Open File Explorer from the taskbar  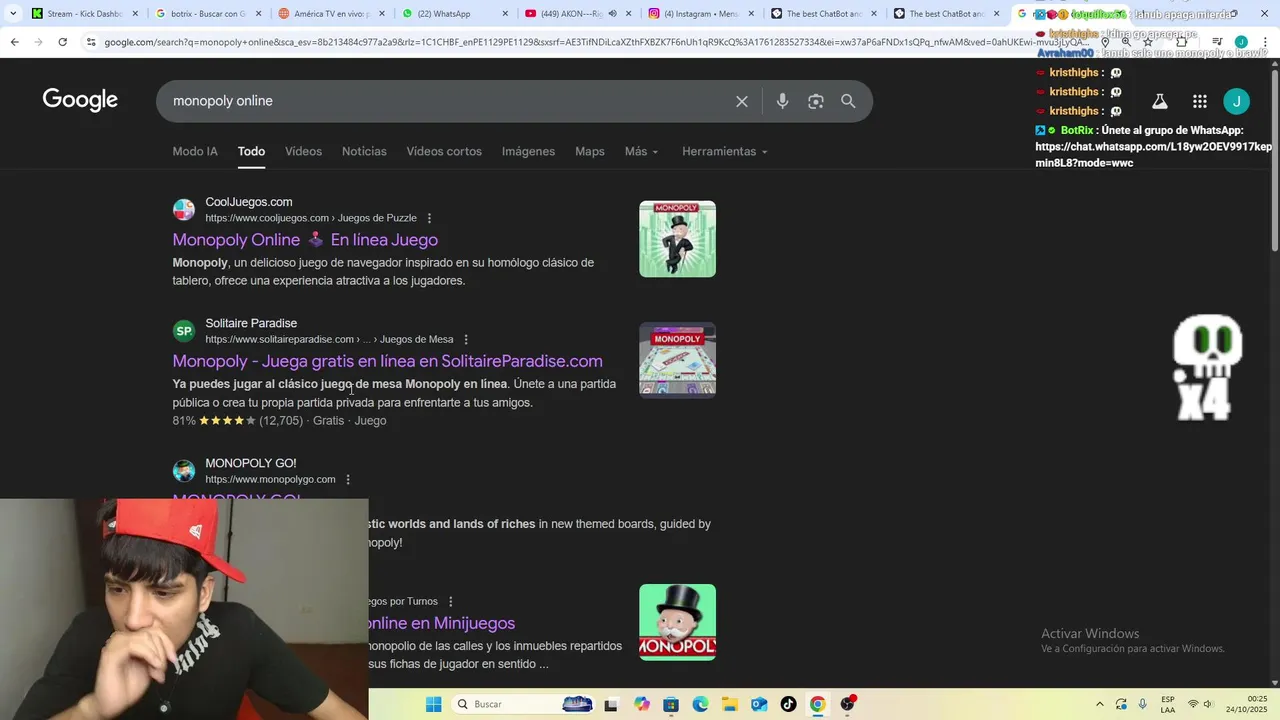[x=729, y=704]
